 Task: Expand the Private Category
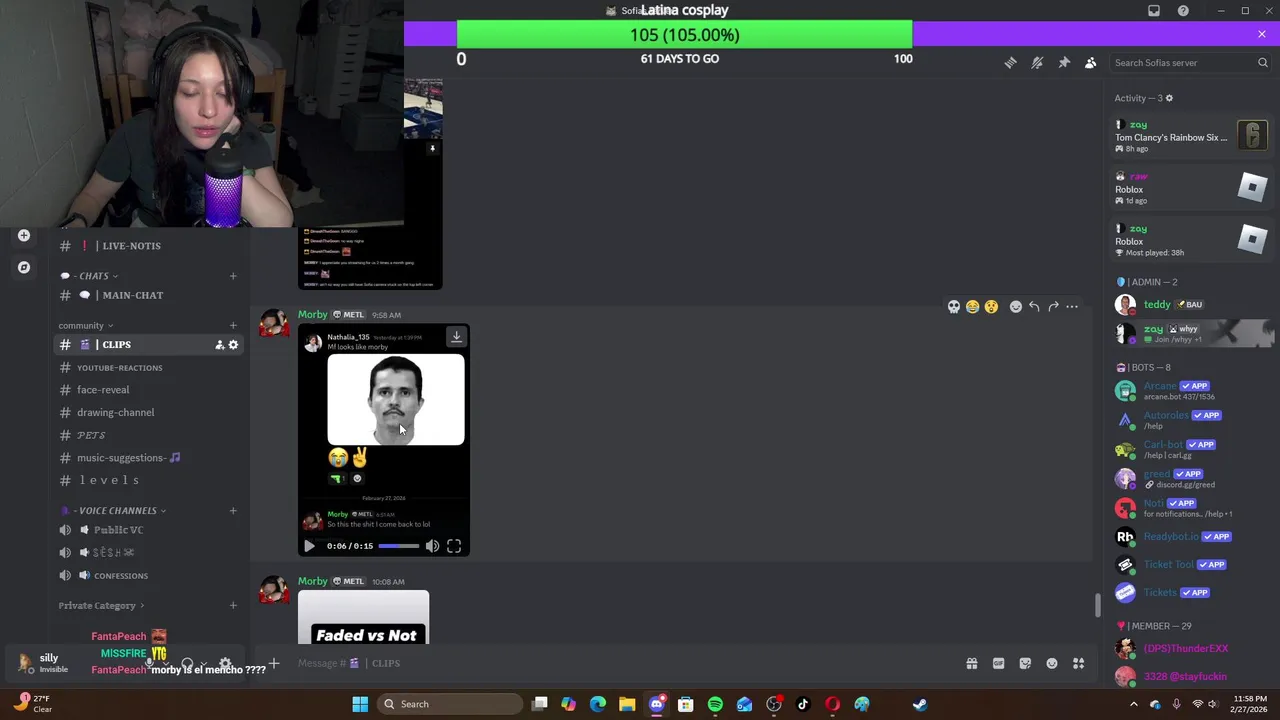point(101,606)
